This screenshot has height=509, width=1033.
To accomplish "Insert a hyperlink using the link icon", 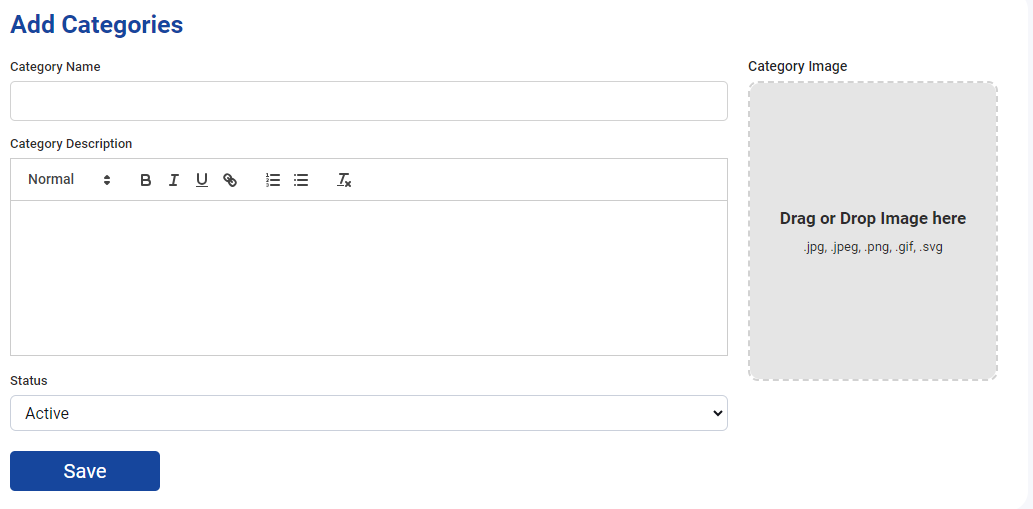I will [230, 180].
